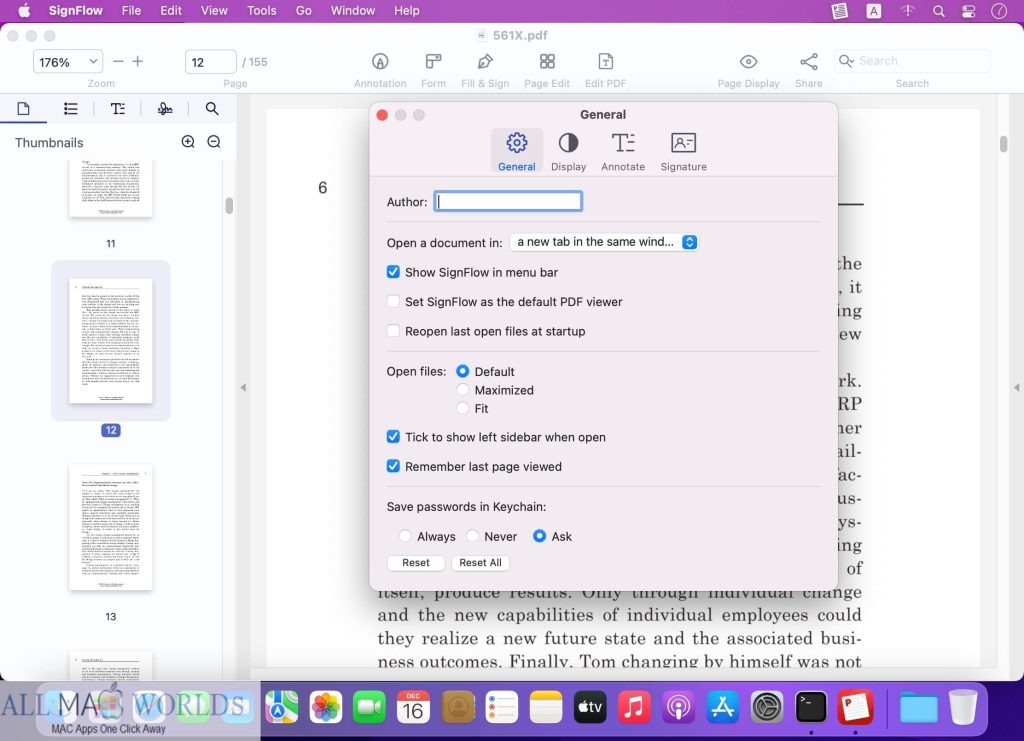Open the File menu
The width and height of the screenshot is (1024, 741).
point(131,10)
